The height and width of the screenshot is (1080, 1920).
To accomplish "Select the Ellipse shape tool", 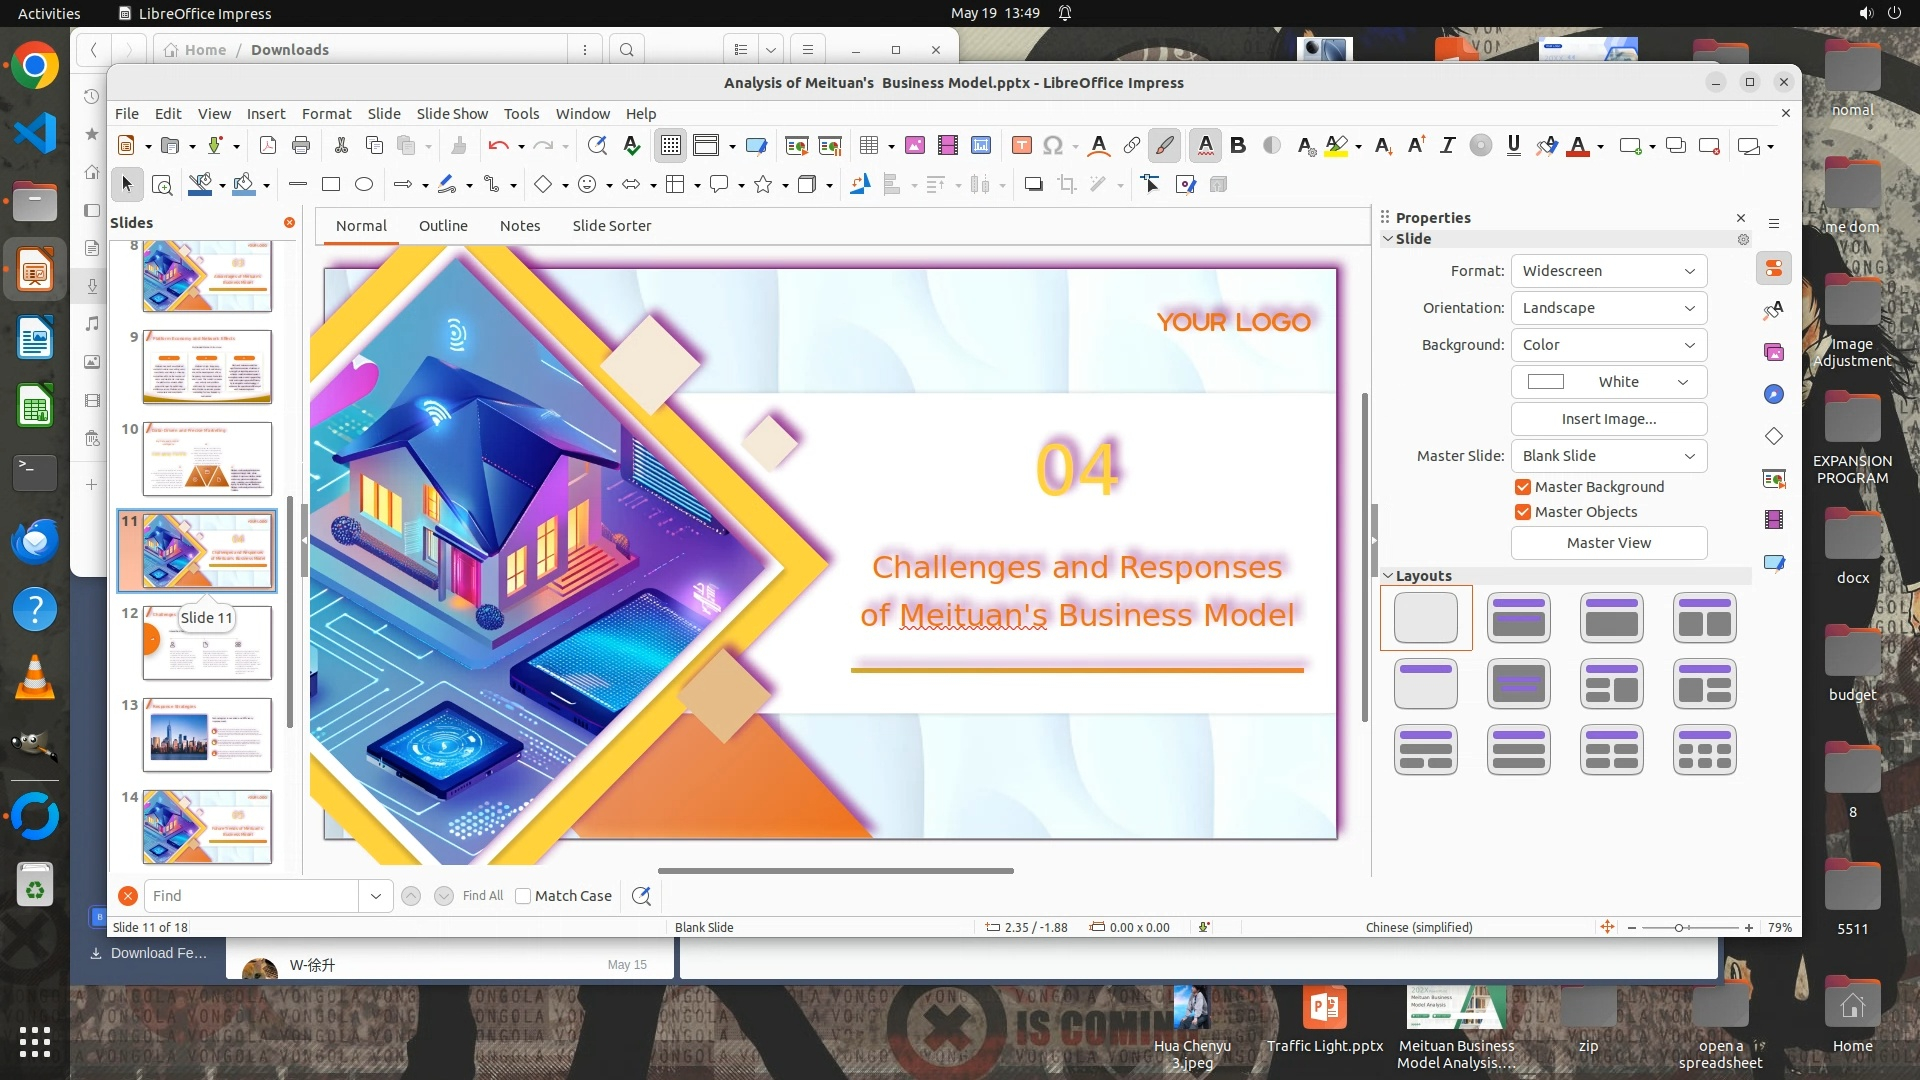I will [364, 184].
